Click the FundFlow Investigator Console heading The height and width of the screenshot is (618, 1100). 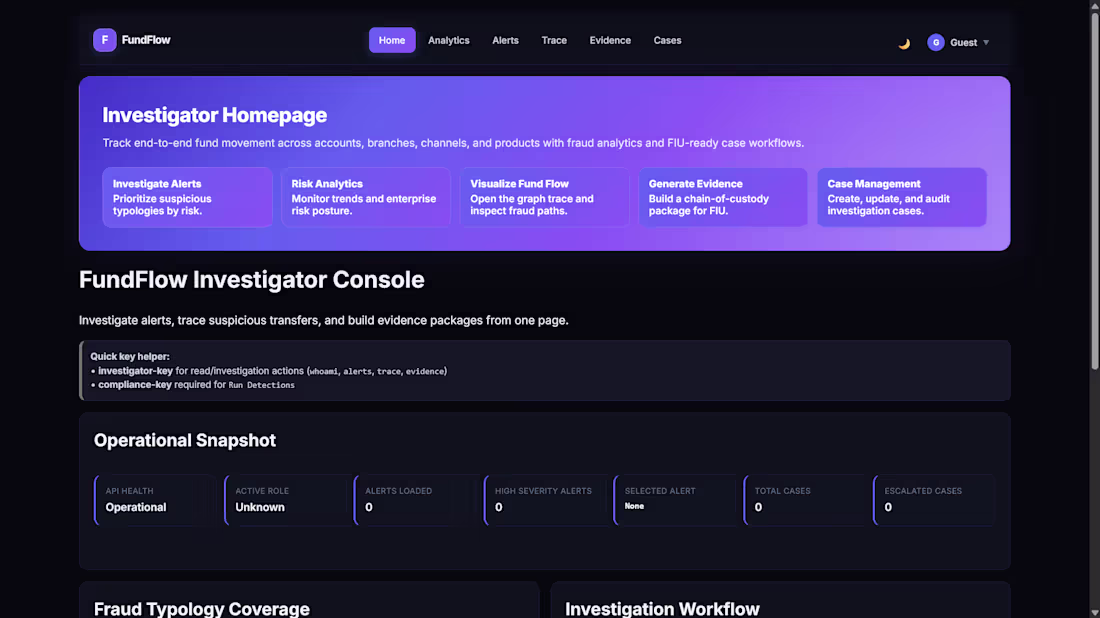click(x=251, y=280)
